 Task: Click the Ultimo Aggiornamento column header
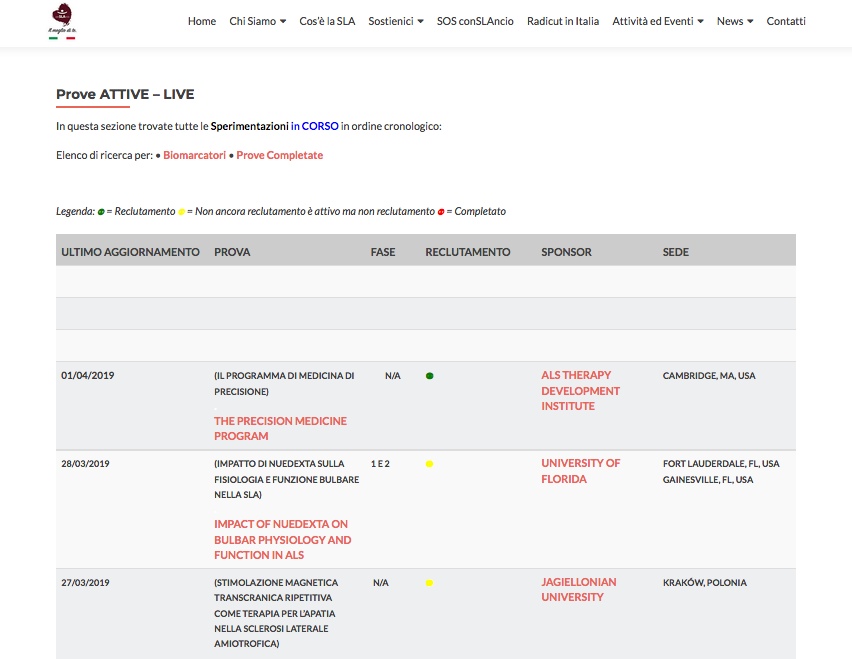click(x=130, y=252)
